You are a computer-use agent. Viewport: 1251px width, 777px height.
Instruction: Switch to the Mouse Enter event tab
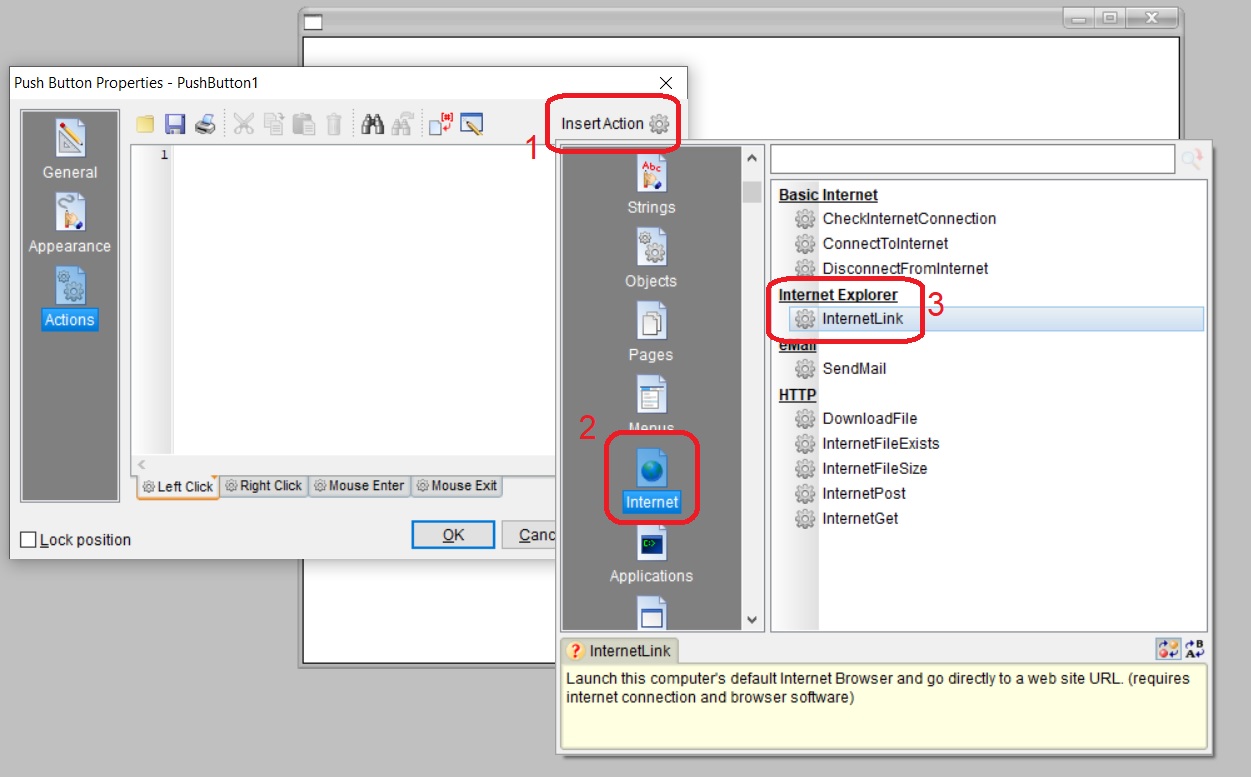click(x=358, y=486)
